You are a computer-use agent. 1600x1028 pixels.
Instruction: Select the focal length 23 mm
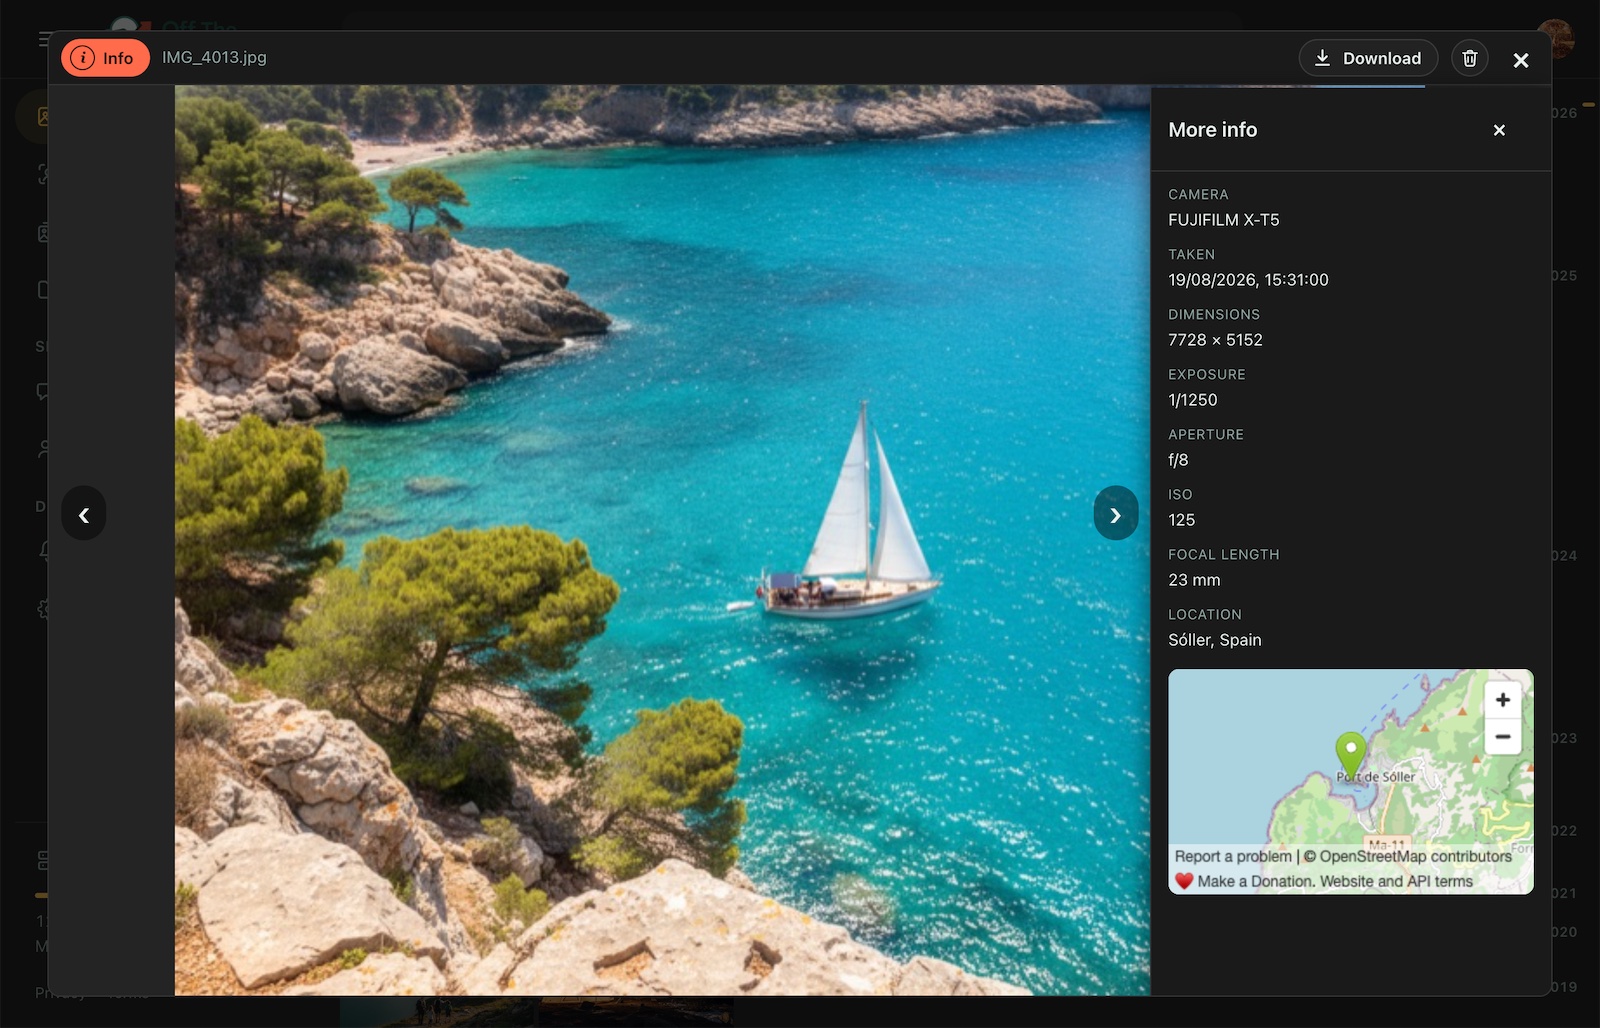point(1194,580)
